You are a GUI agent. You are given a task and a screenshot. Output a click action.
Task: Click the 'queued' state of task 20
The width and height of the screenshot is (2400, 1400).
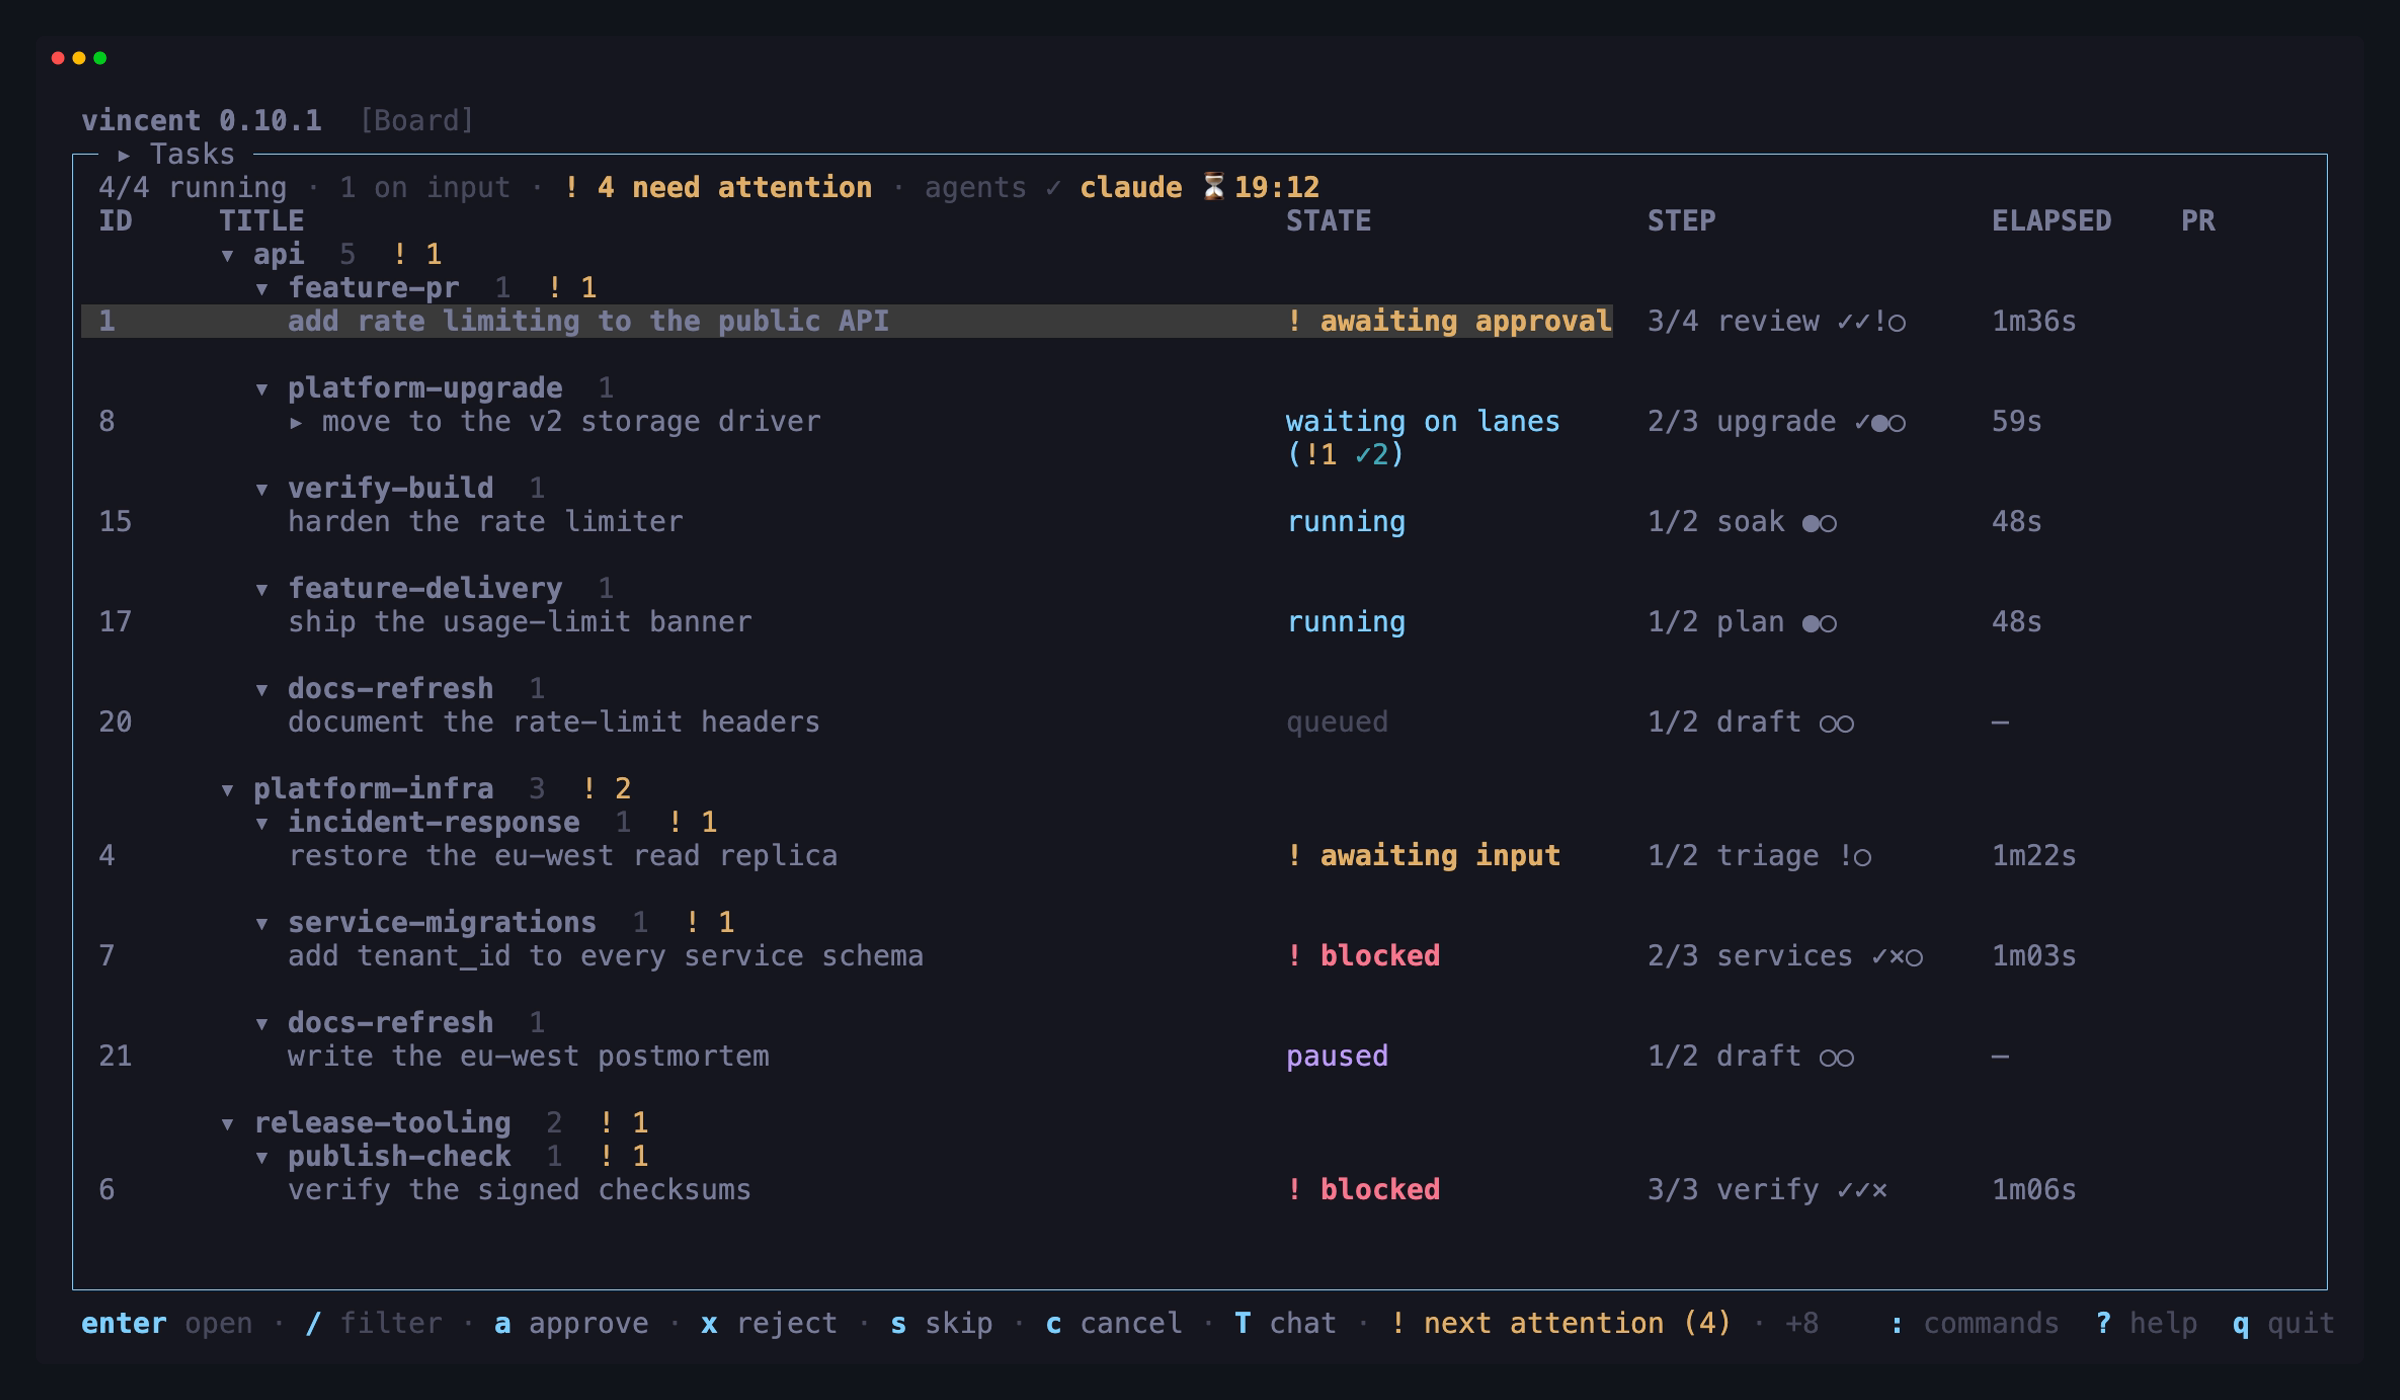click(x=1337, y=722)
